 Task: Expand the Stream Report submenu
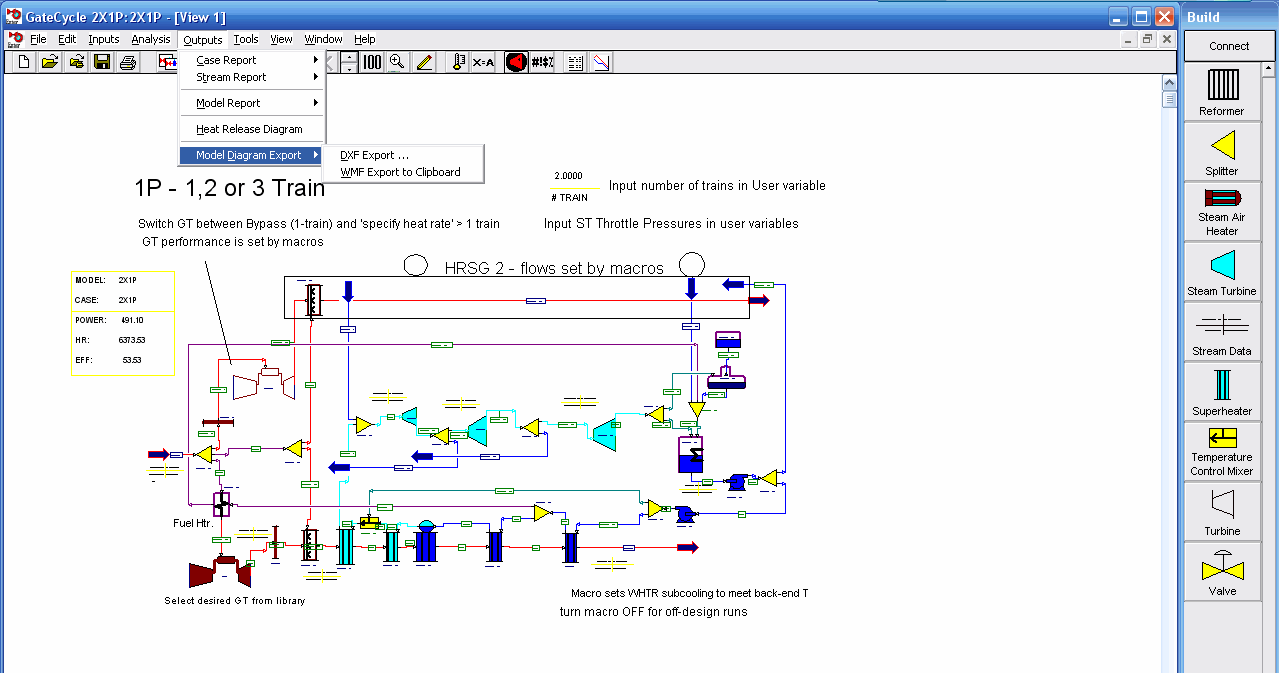point(253,77)
